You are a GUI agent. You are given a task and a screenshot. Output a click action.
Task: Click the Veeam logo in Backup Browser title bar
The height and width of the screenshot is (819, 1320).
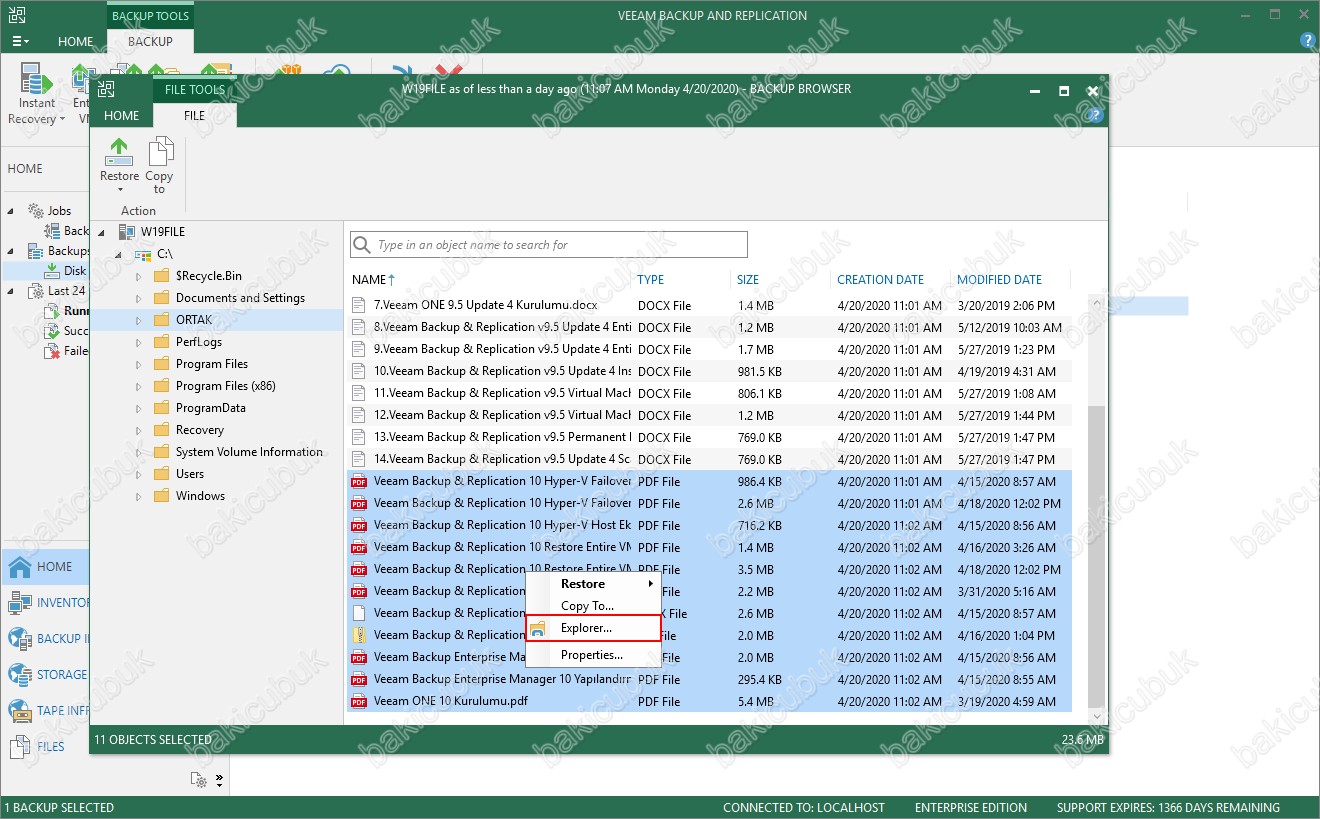click(x=105, y=90)
